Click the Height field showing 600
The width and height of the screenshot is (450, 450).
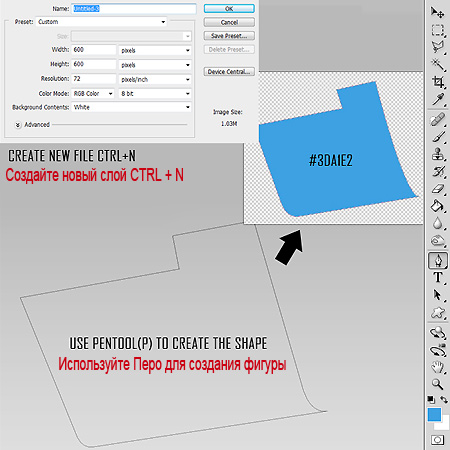point(94,64)
